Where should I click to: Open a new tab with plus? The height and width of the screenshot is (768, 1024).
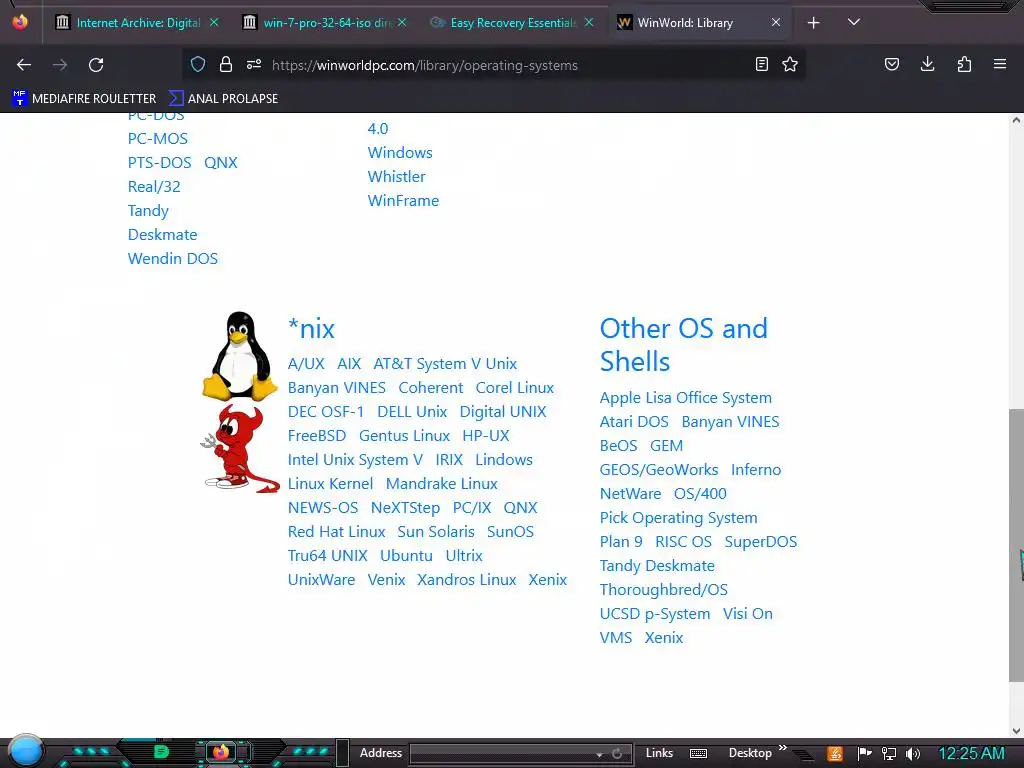(x=814, y=23)
